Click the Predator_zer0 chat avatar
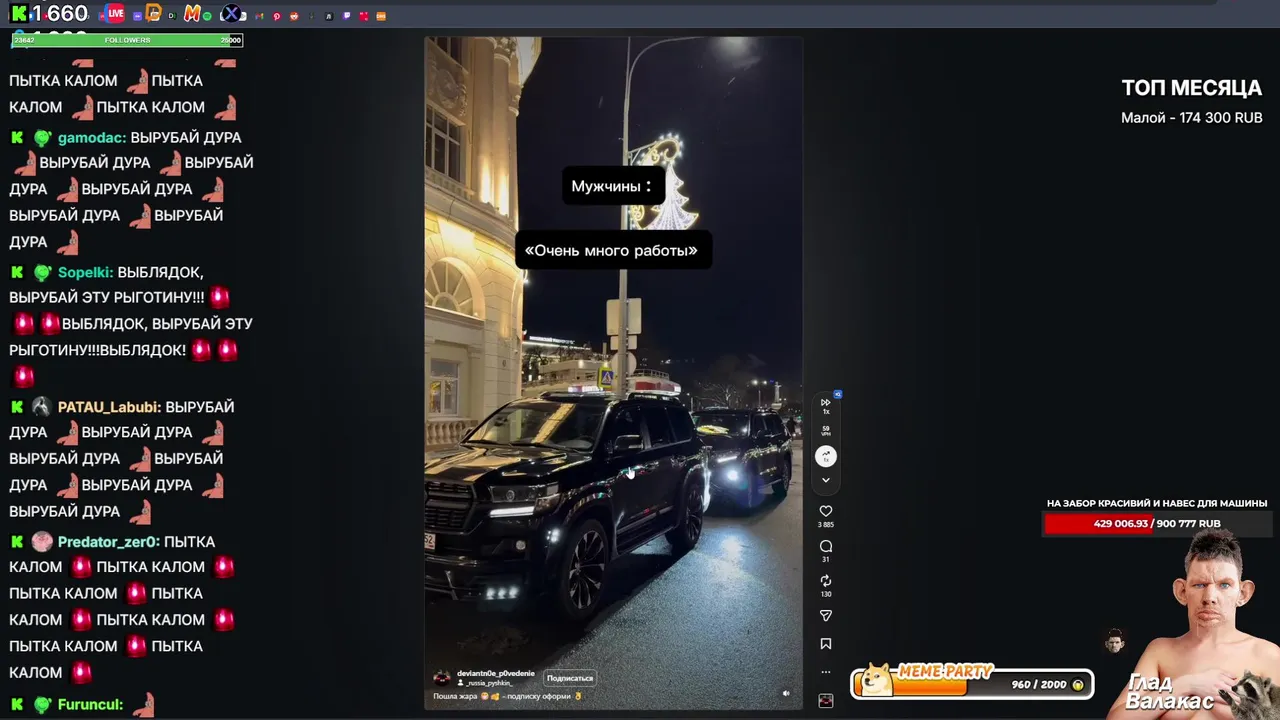Viewport: 1280px width, 720px height. [41, 541]
